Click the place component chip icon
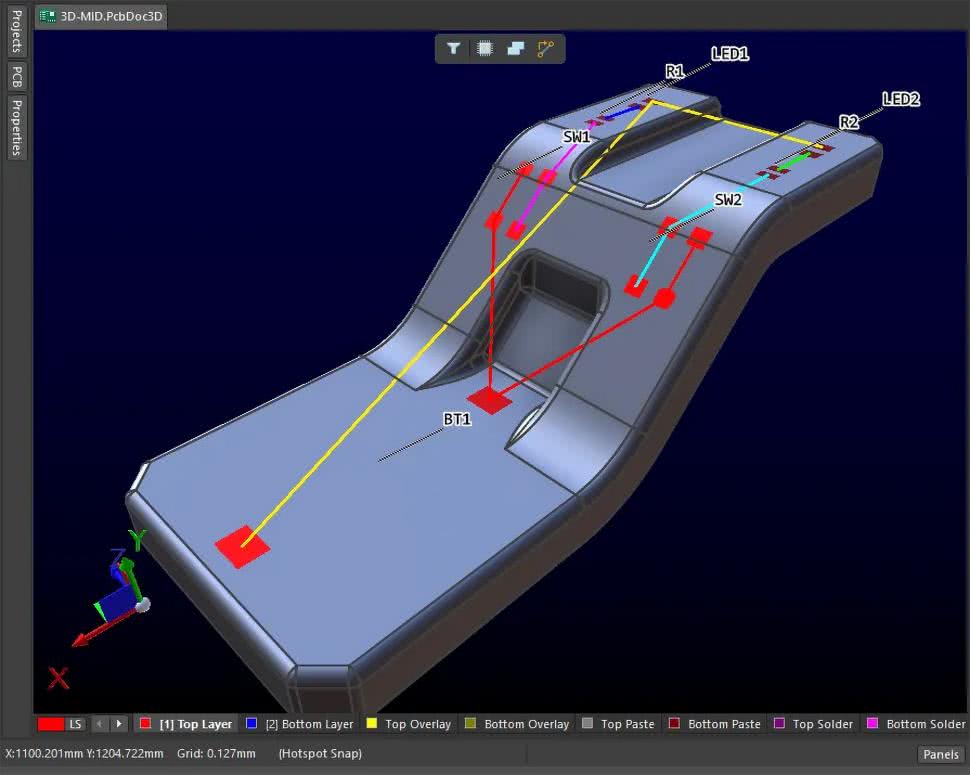970x775 pixels. tap(485, 48)
